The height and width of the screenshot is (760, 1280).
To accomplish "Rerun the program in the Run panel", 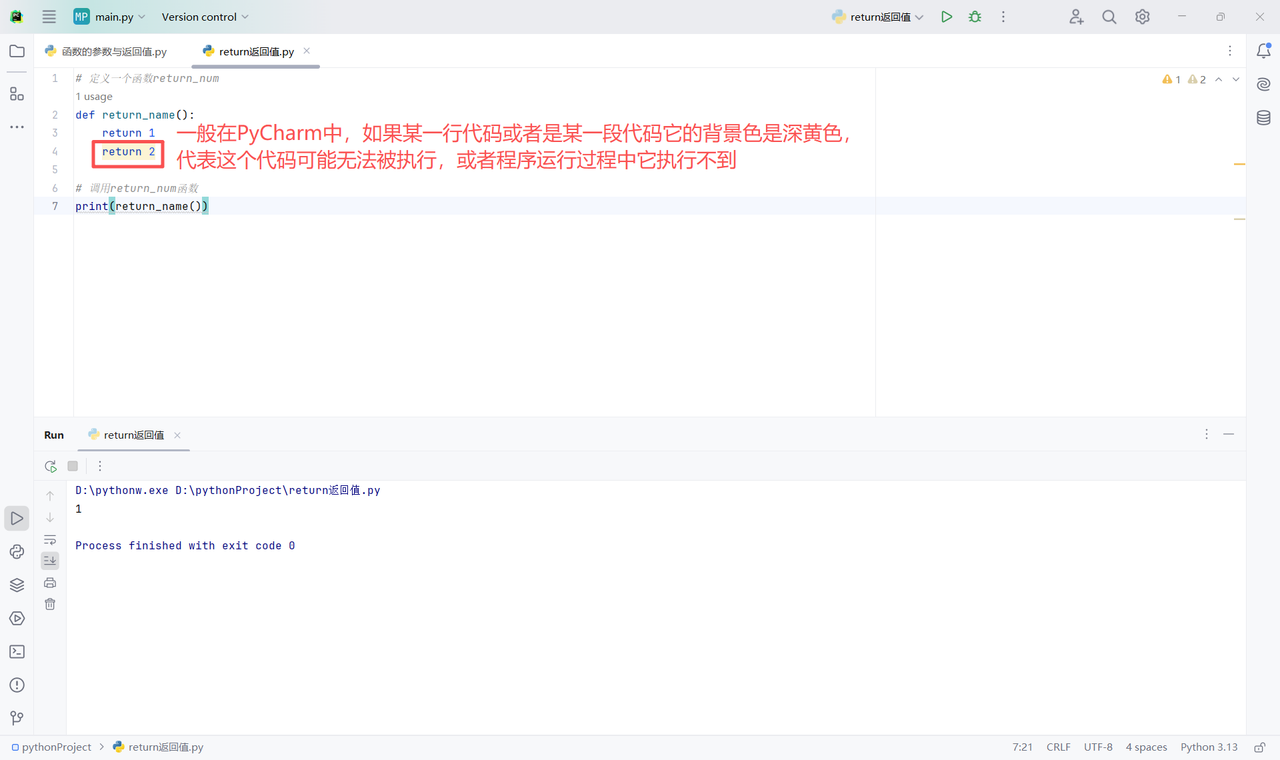I will tap(50, 466).
